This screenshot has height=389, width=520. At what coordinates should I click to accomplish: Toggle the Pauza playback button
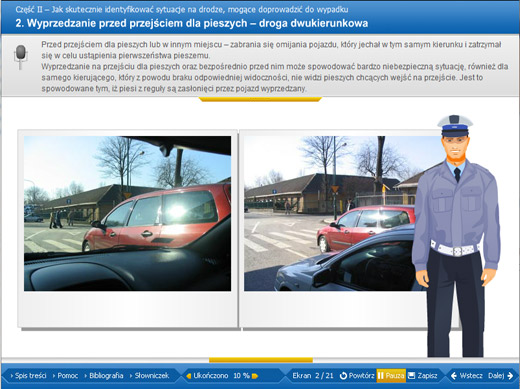pyautogui.click(x=391, y=376)
